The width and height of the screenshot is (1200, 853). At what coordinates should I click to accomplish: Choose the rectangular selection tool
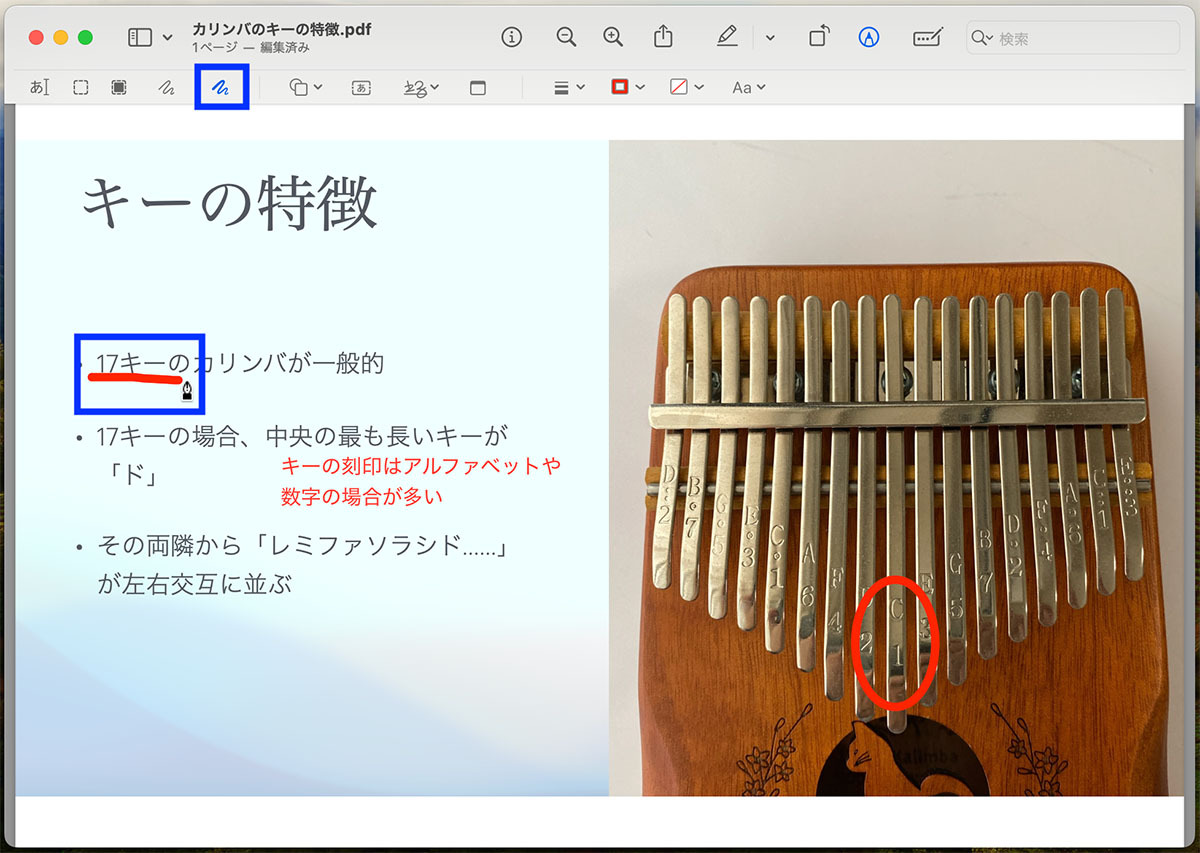point(81,87)
